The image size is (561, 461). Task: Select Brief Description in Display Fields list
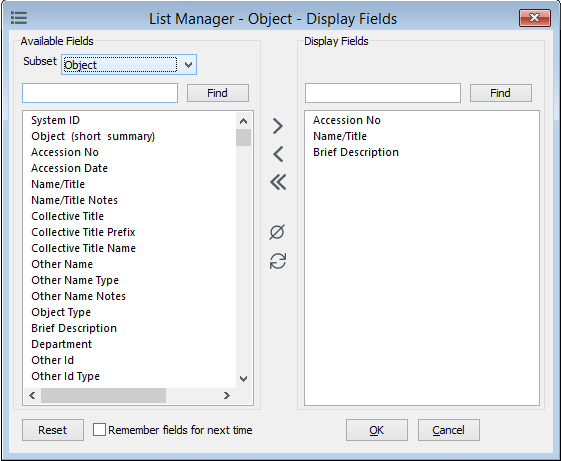[356, 152]
